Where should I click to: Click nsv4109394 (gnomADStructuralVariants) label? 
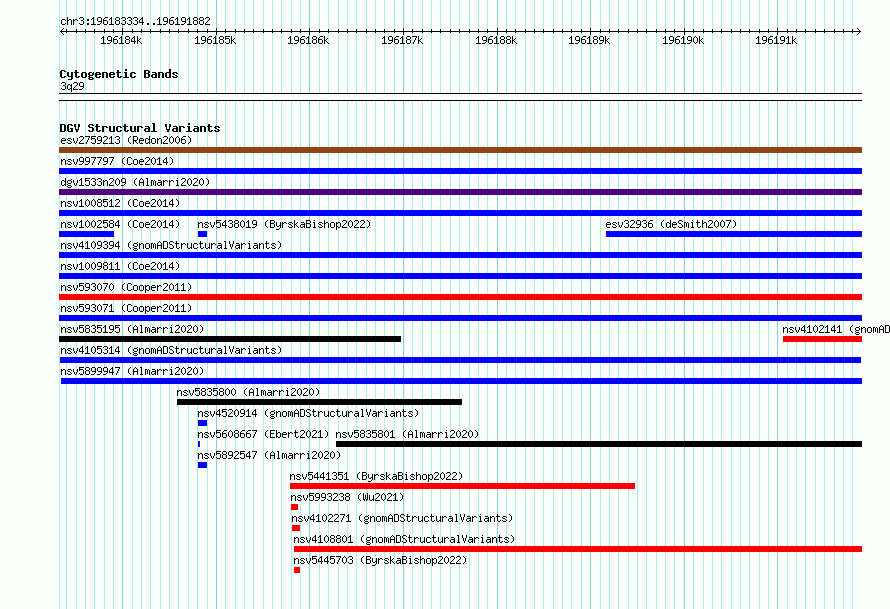pyautogui.click(x=171, y=245)
